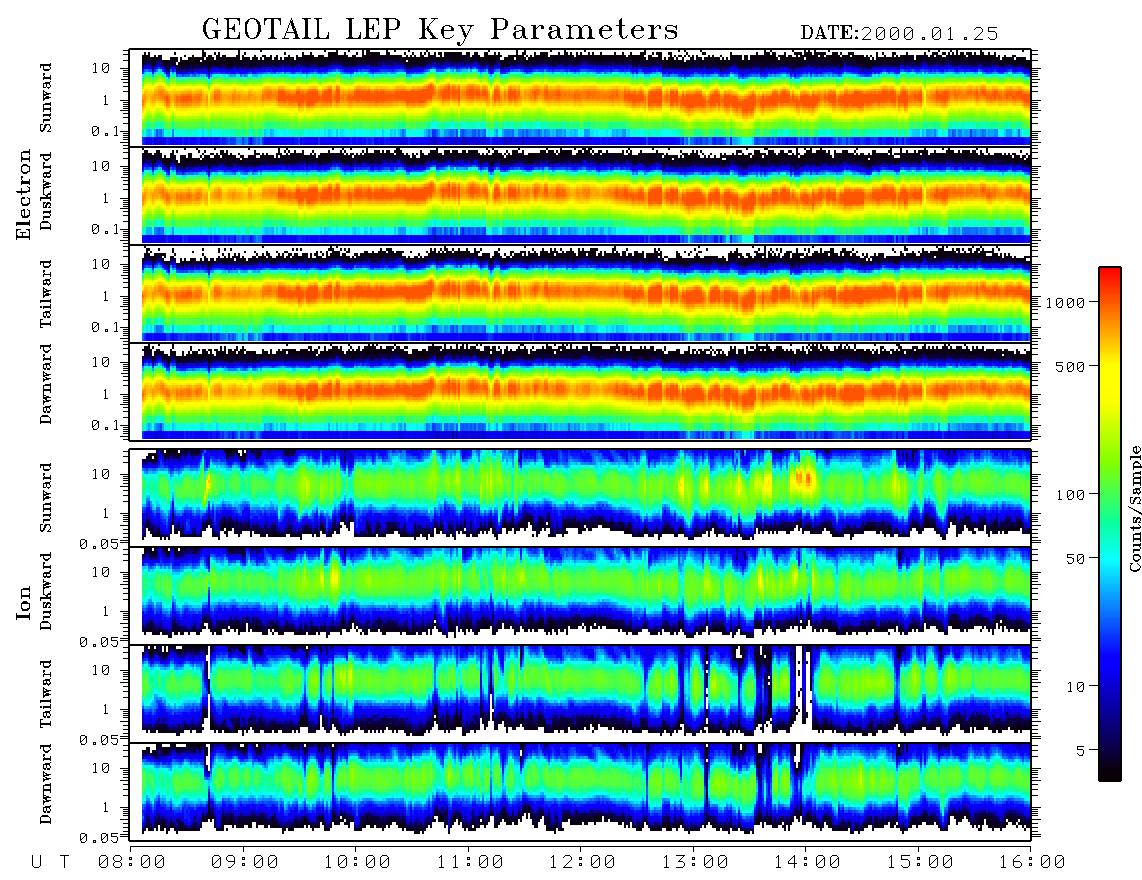The height and width of the screenshot is (880, 1142).
Task: Click the 13:00 time tick label
Action: point(695,863)
